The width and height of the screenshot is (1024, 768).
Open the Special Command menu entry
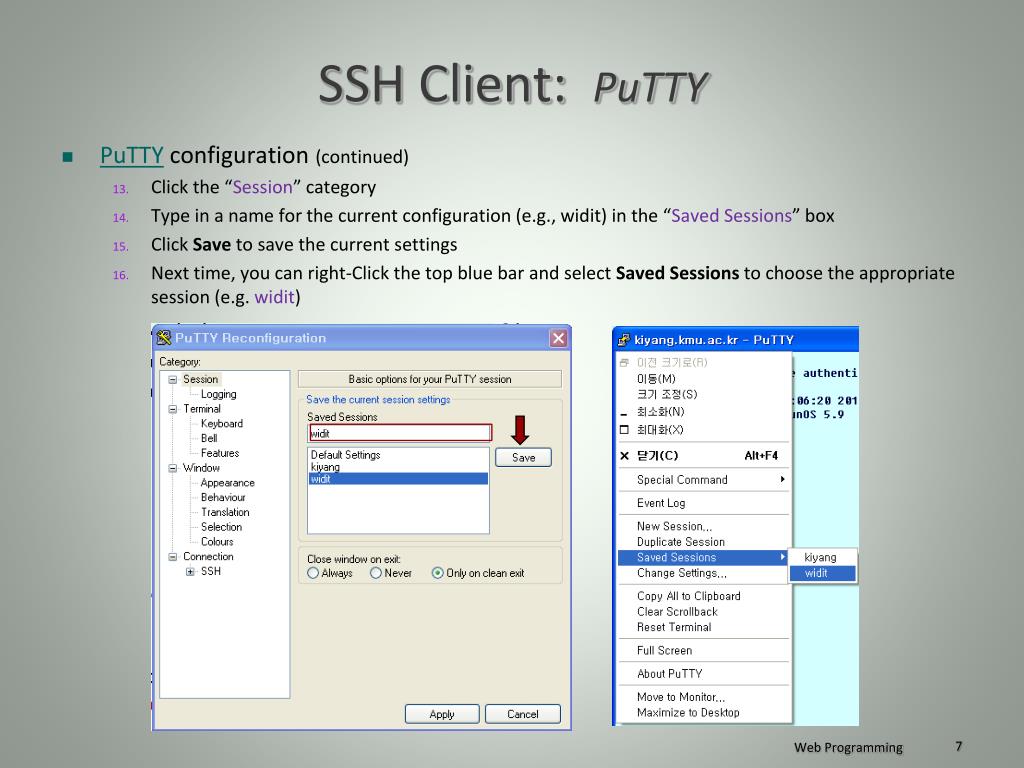click(703, 479)
